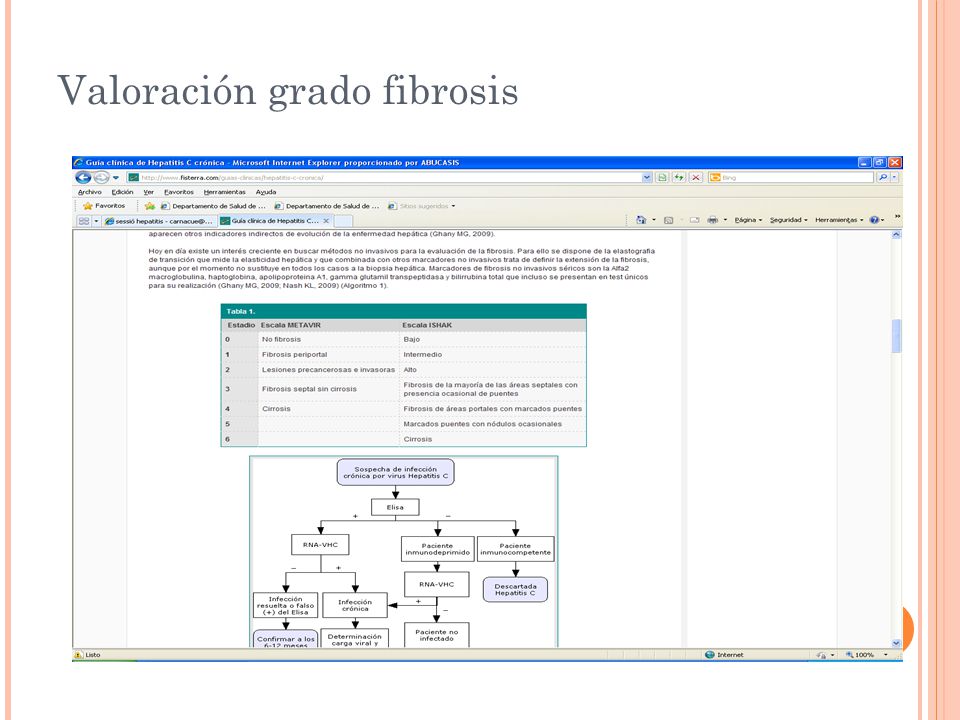Open the tab list dropdown arrow
Viewport: 960px width, 720px height.
tap(96, 221)
